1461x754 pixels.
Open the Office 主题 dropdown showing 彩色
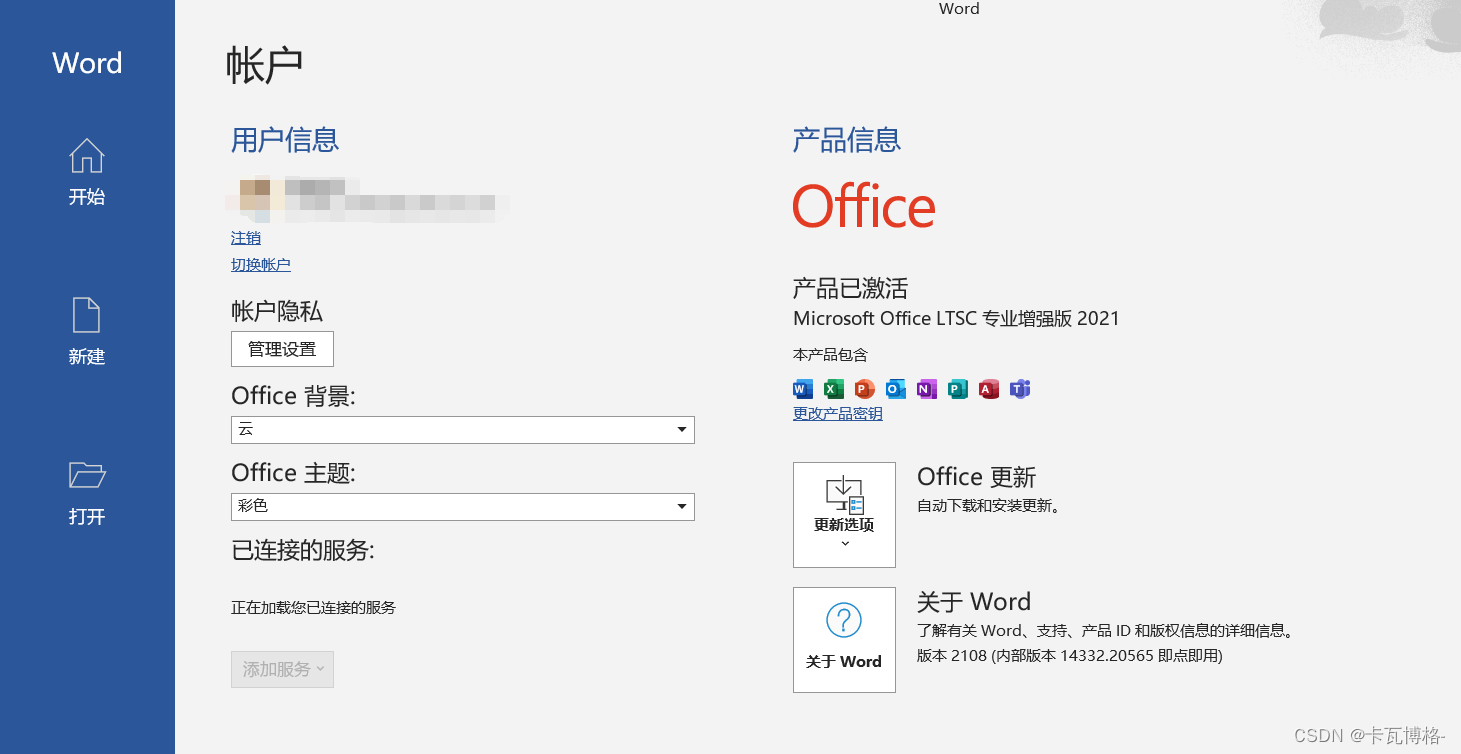coord(463,506)
